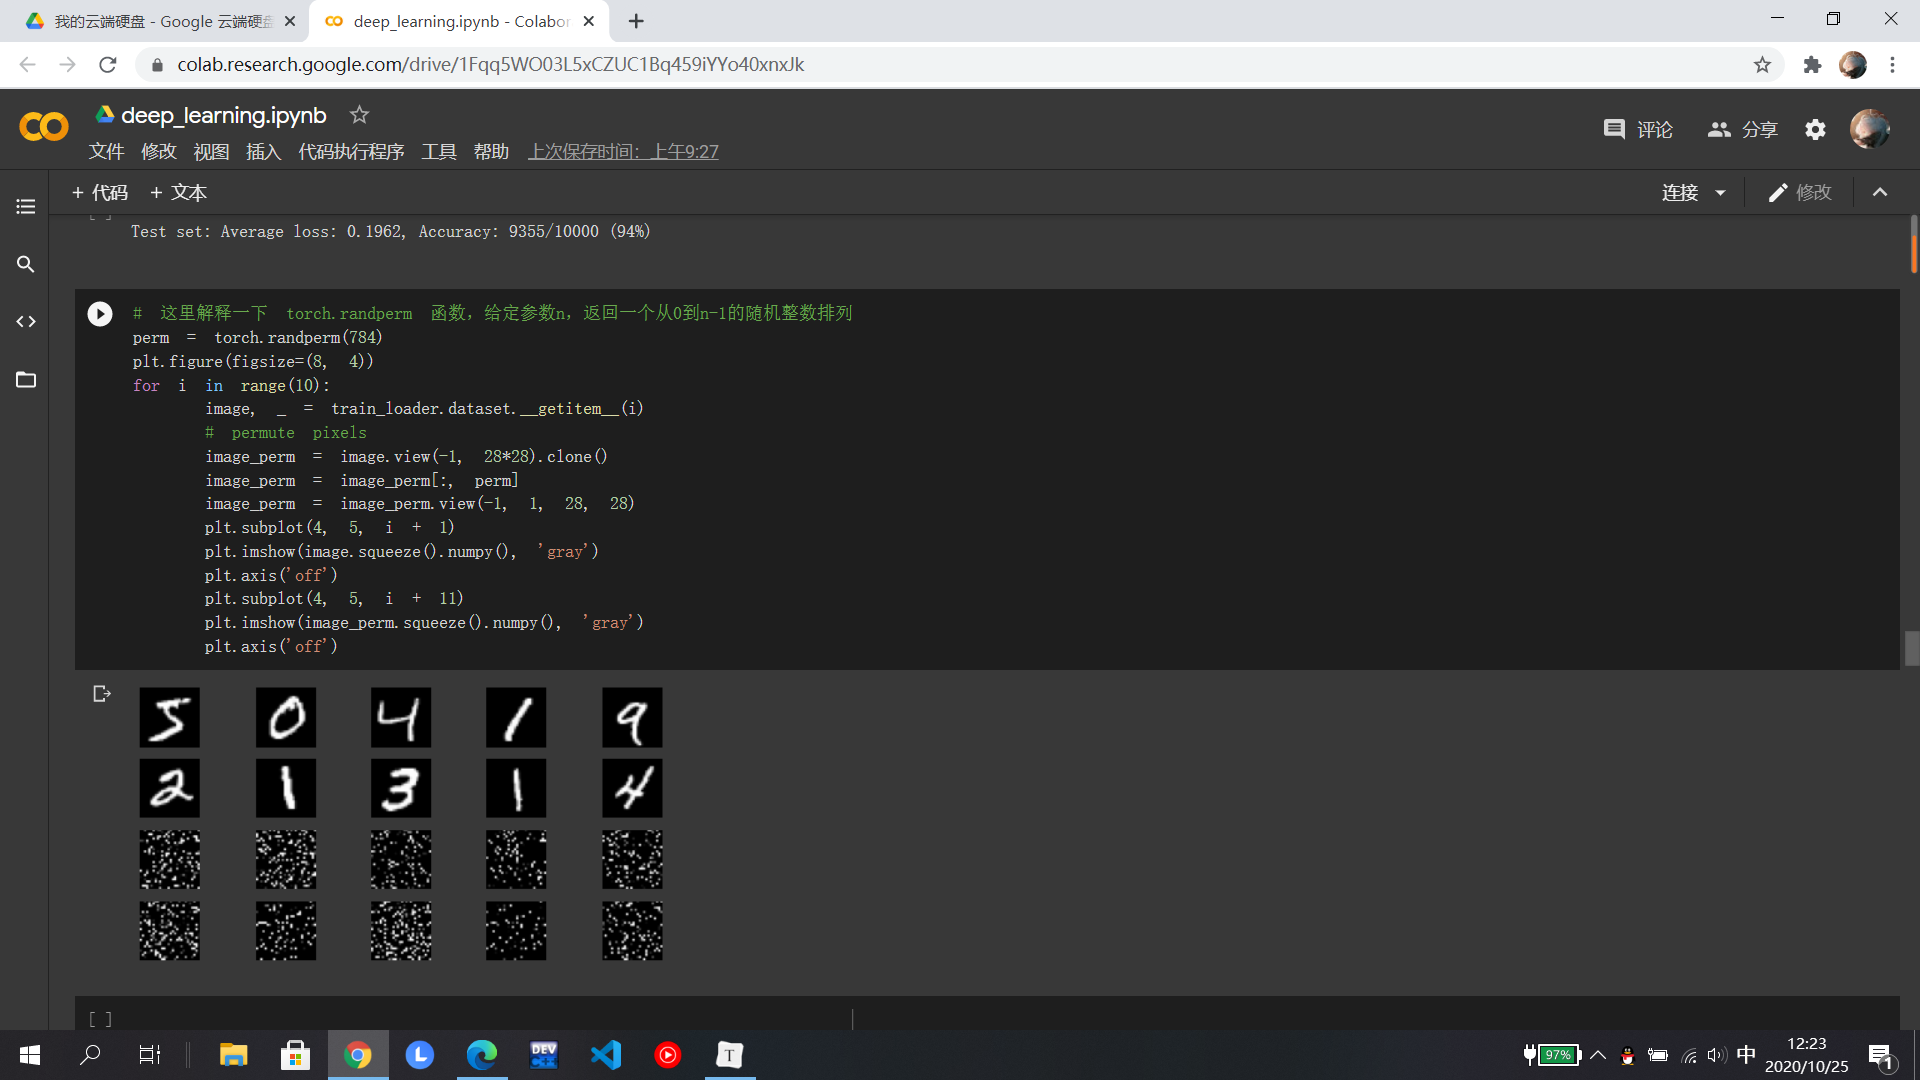The height and width of the screenshot is (1080, 1920).
Task: Add a new code cell with + 代码
Action: pyautogui.click(x=100, y=193)
